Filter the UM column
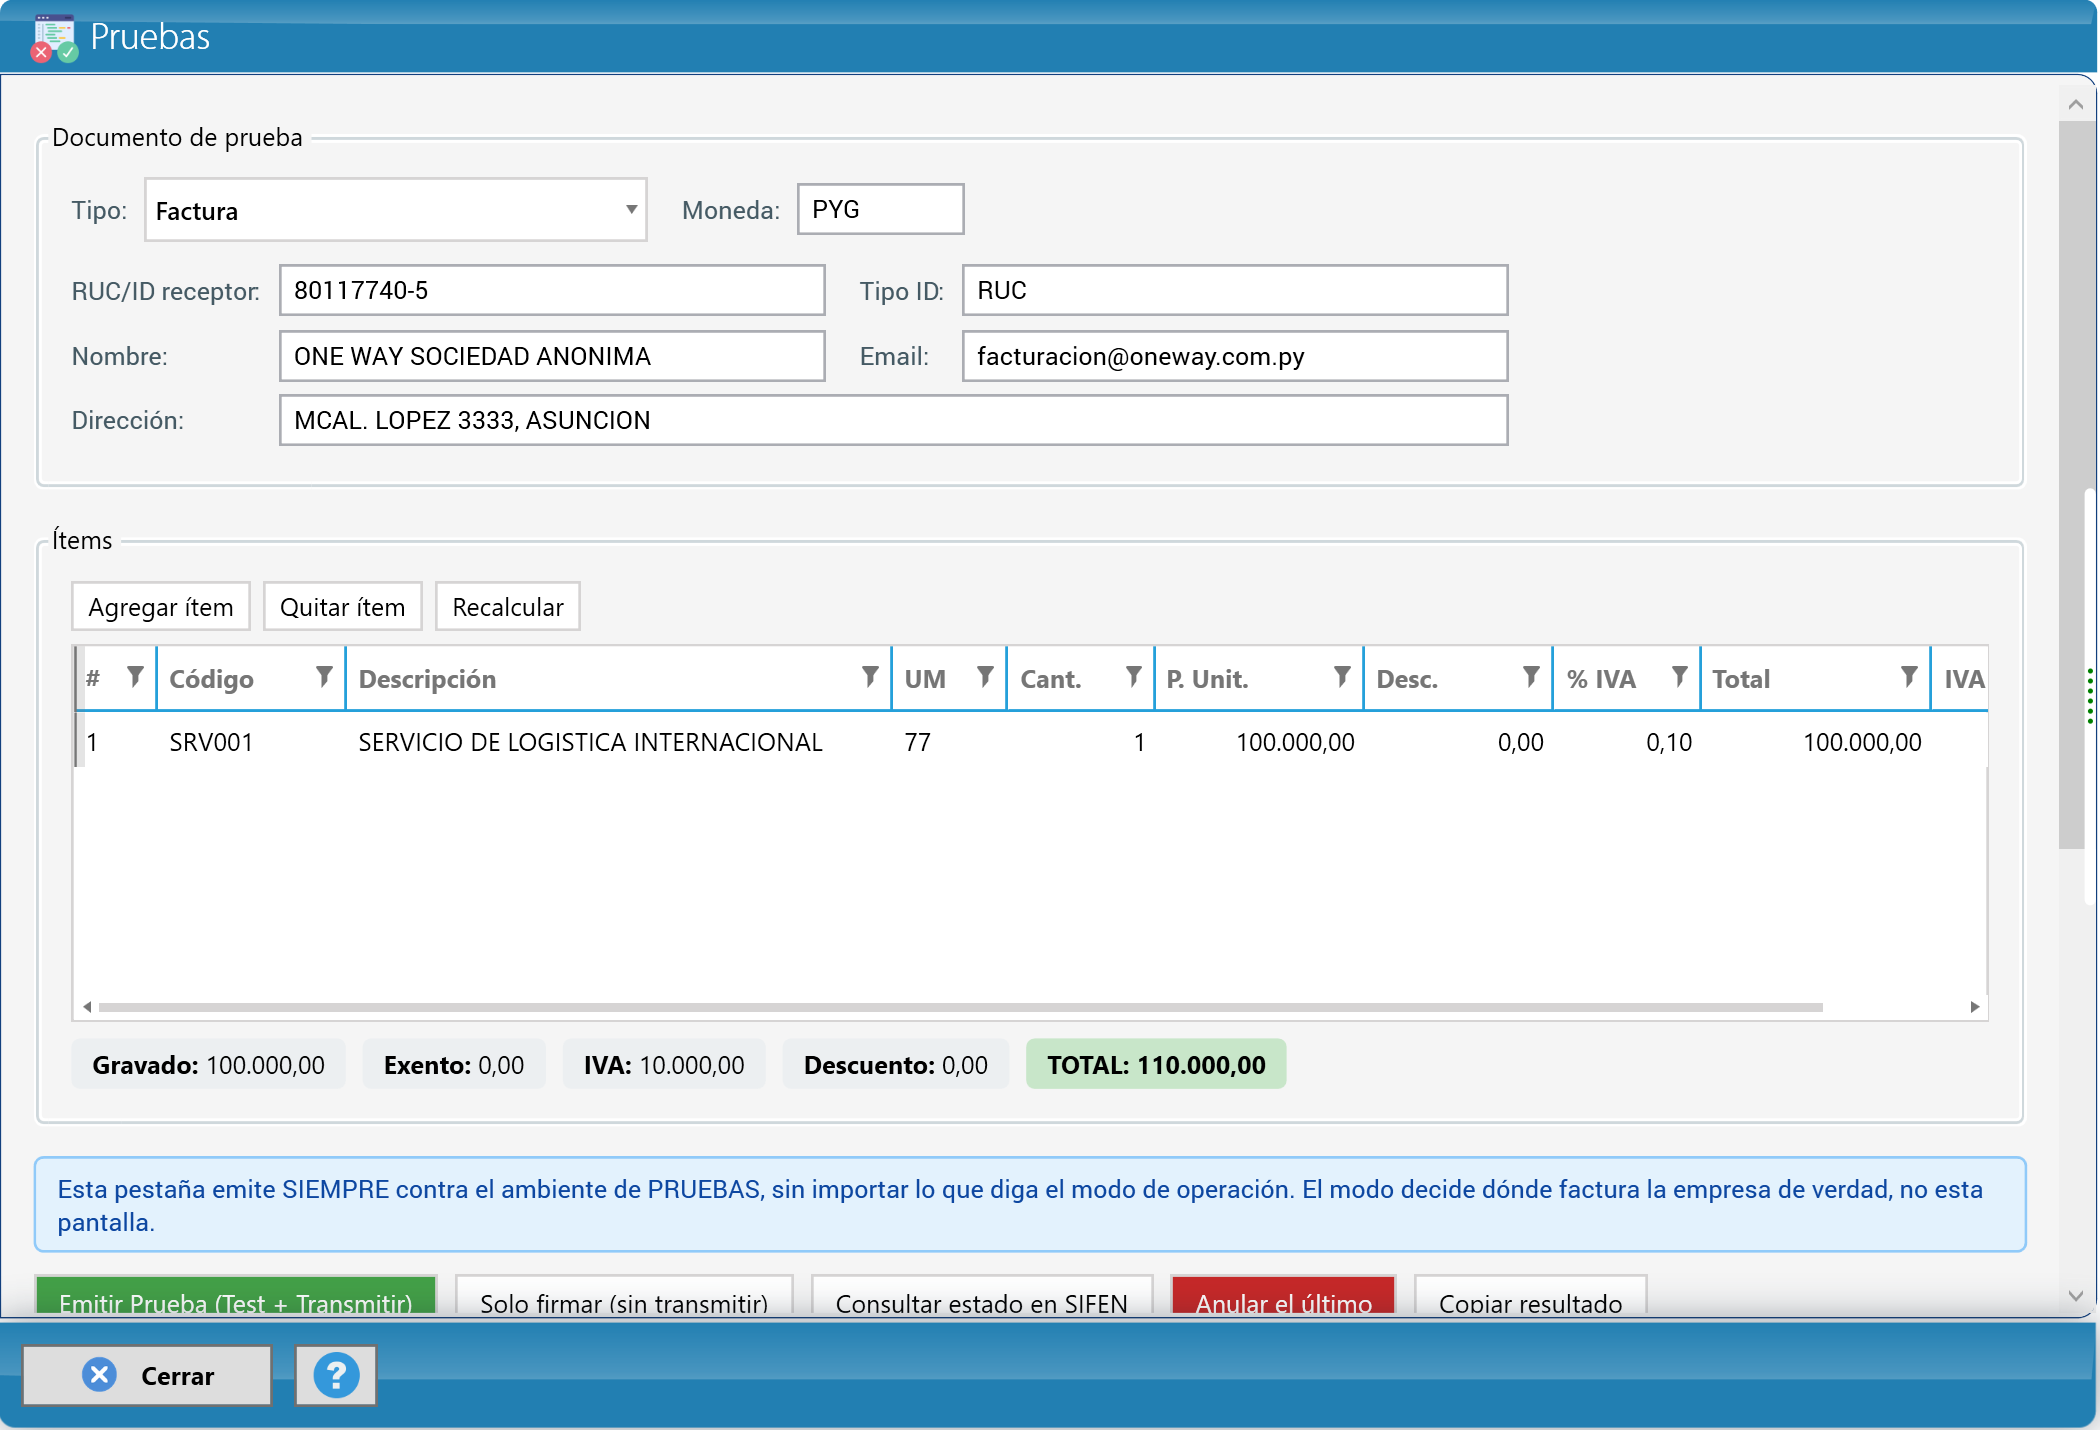Viewport: 2100px width, 1430px height. coord(985,677)
